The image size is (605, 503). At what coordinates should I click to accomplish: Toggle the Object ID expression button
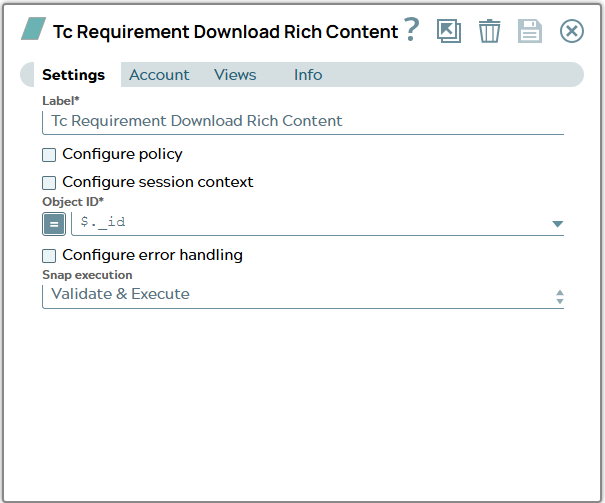point(54,224)
